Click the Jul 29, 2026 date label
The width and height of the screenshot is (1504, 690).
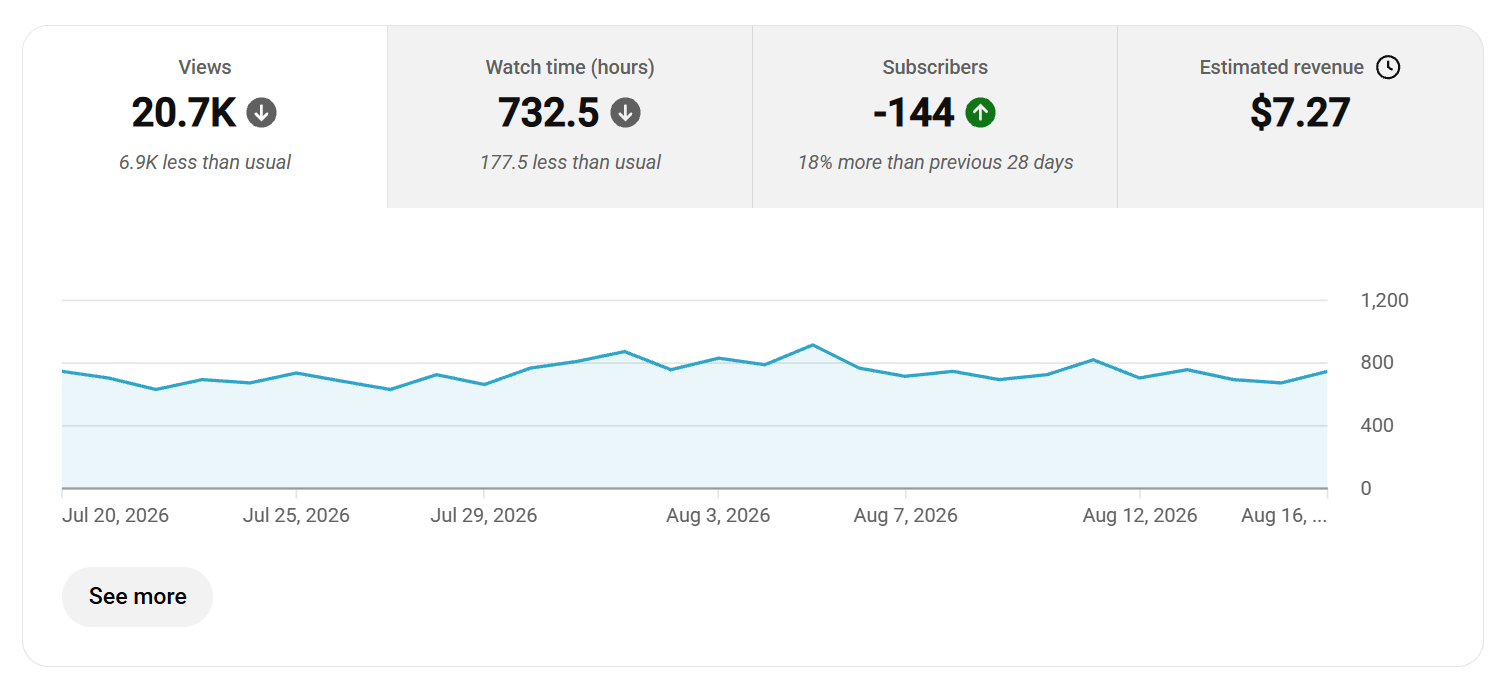pyautogui.click(x=484, y=516)
